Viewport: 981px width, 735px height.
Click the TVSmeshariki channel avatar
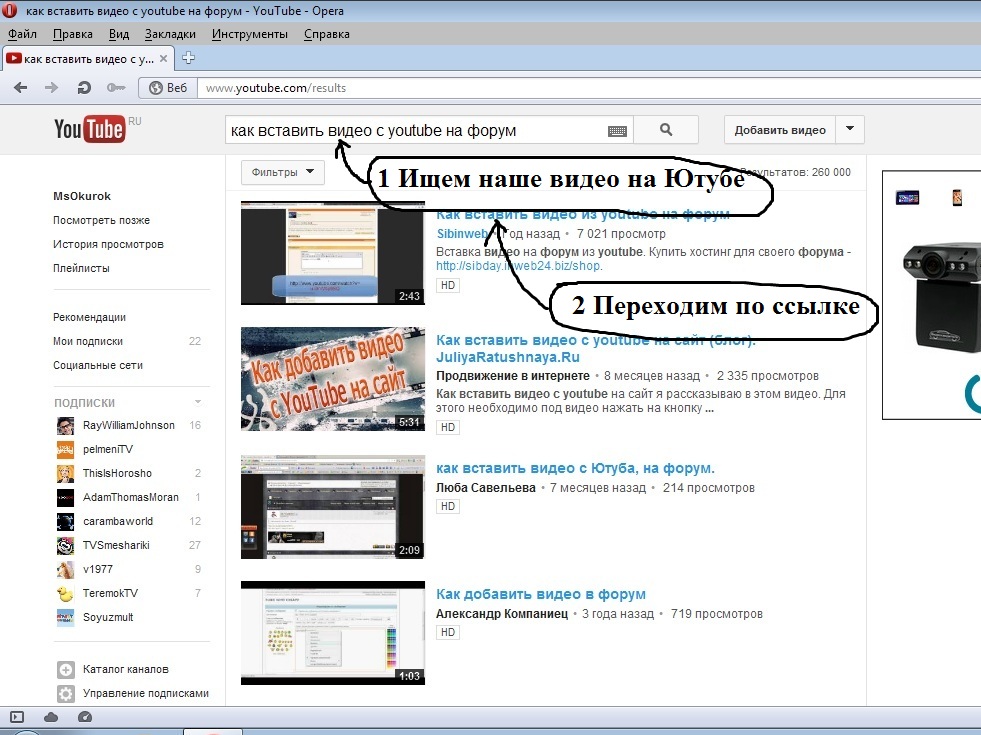[x=65, y=545]
